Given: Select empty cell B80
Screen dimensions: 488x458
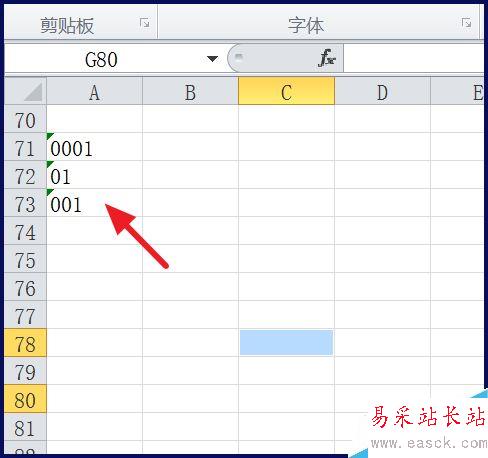Looking at the screenshot, I should click(x=190, y=399).
